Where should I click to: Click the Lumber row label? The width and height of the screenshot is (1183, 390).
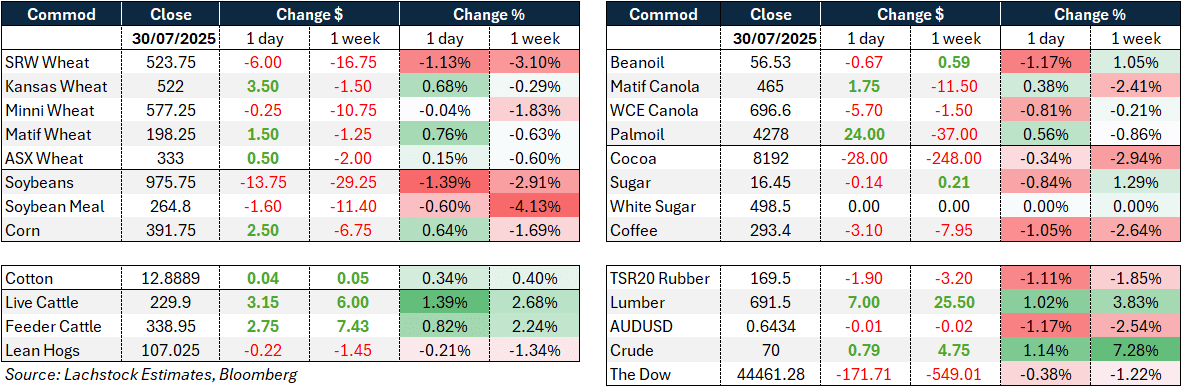[x=636, y=302]
